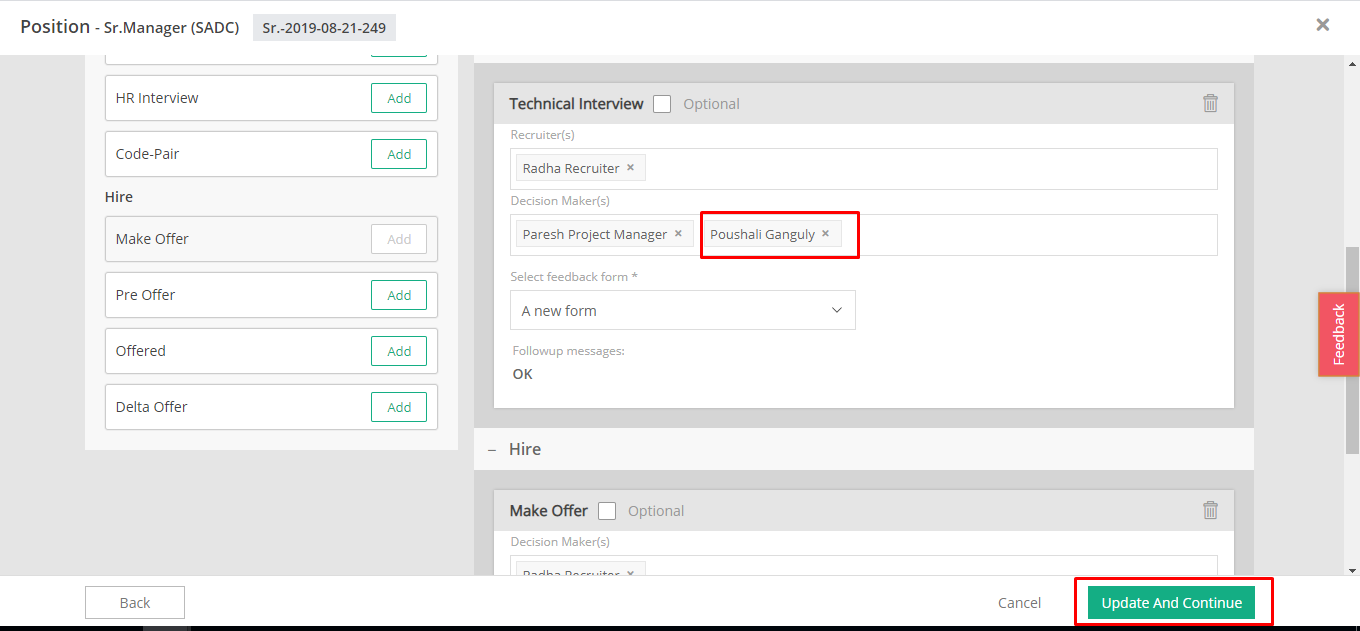
Task: Add the Pre Offer stage
Action: [x=399, y=295]
